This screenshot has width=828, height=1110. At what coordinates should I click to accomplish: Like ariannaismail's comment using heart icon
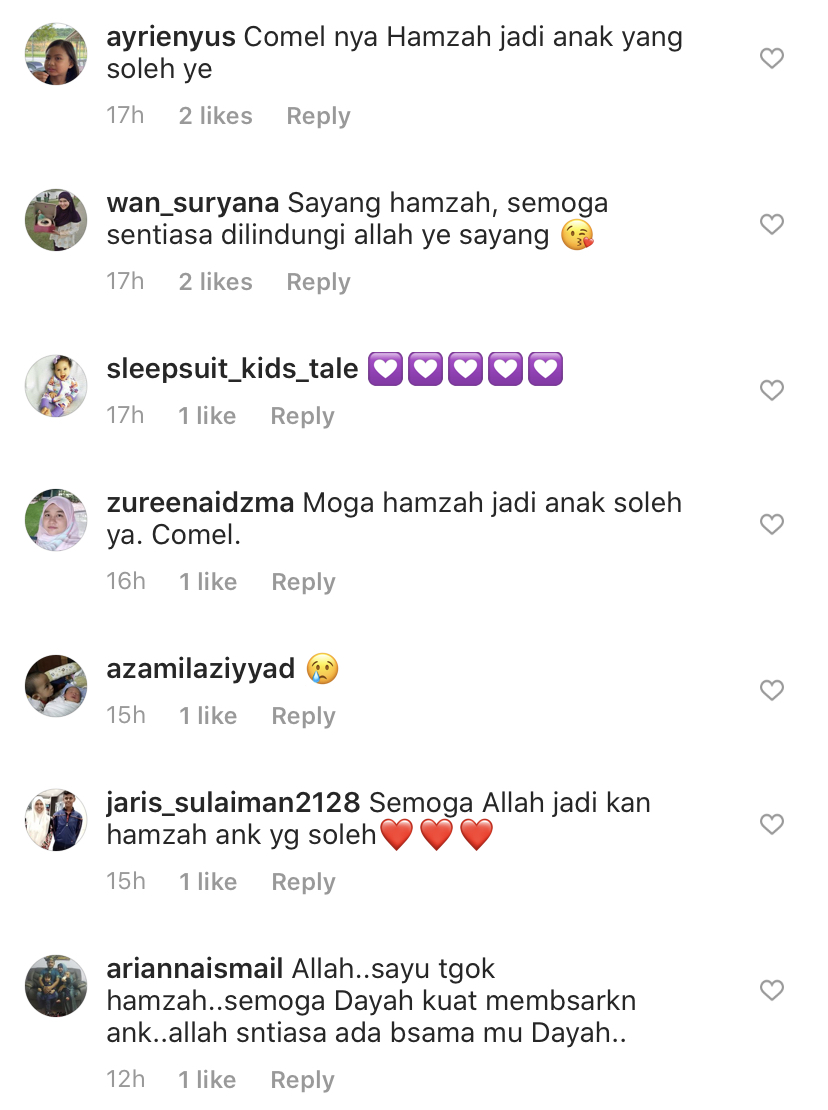tap(771, 990)
